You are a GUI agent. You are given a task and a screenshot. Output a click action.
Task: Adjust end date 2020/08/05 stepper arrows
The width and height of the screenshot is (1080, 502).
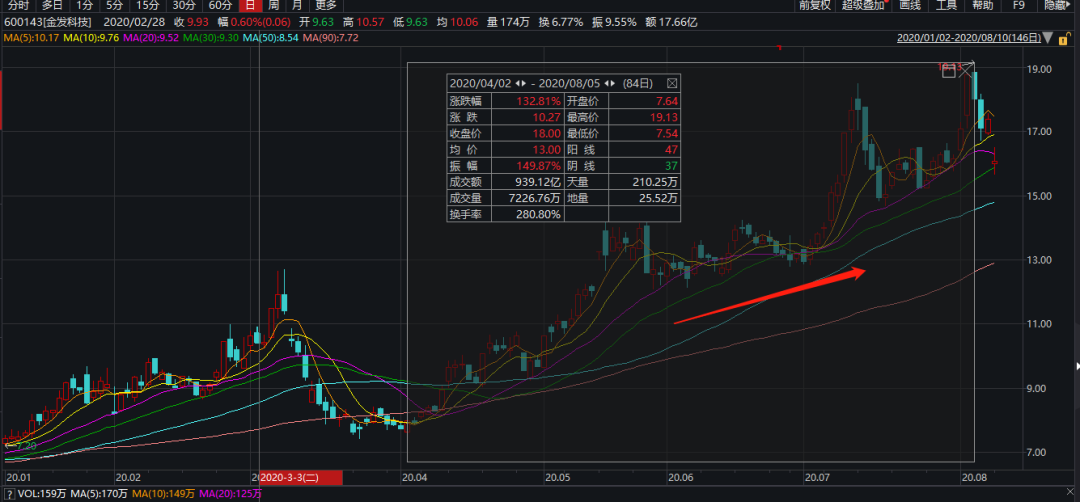(611, 83)
